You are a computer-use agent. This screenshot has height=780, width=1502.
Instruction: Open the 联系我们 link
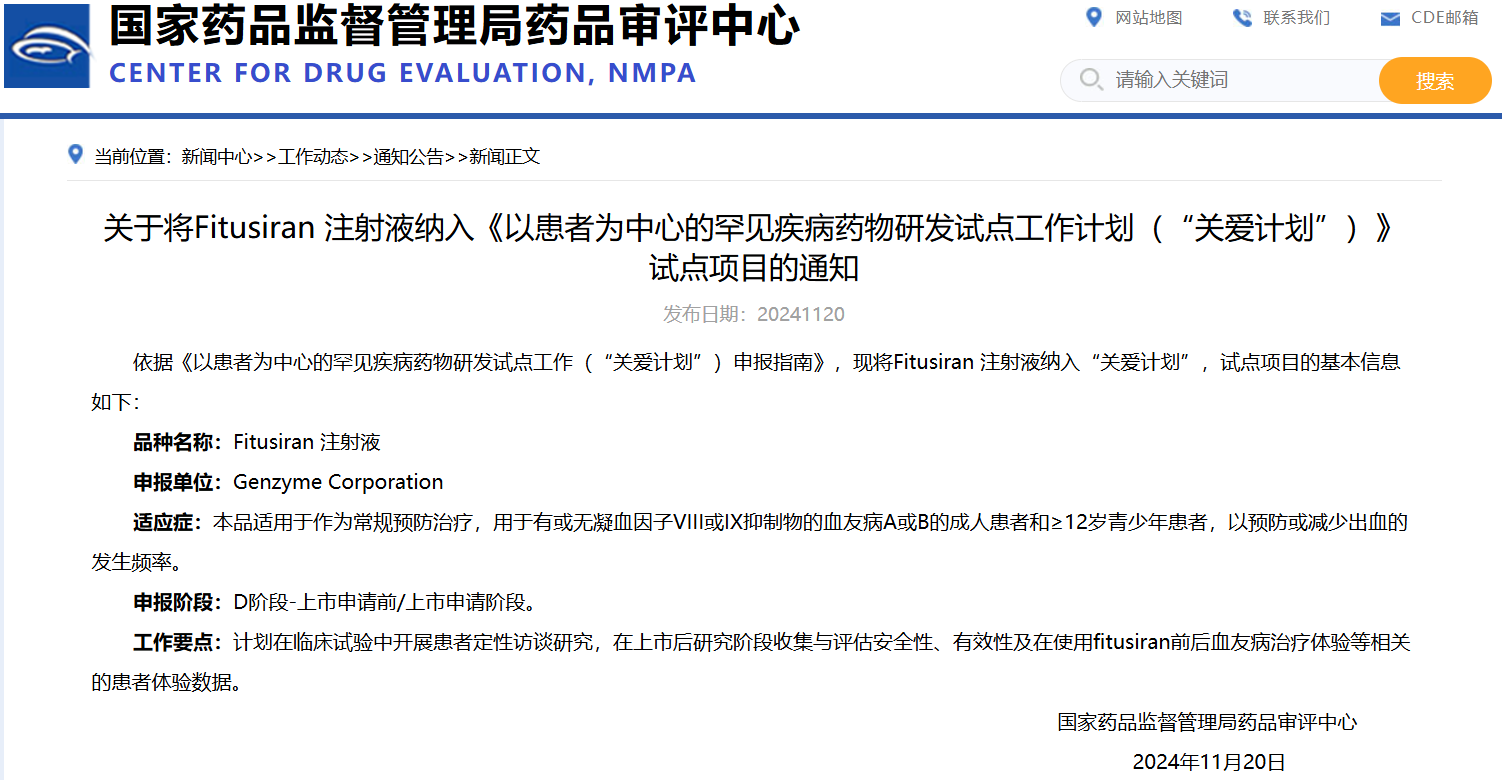(1297, 17)
